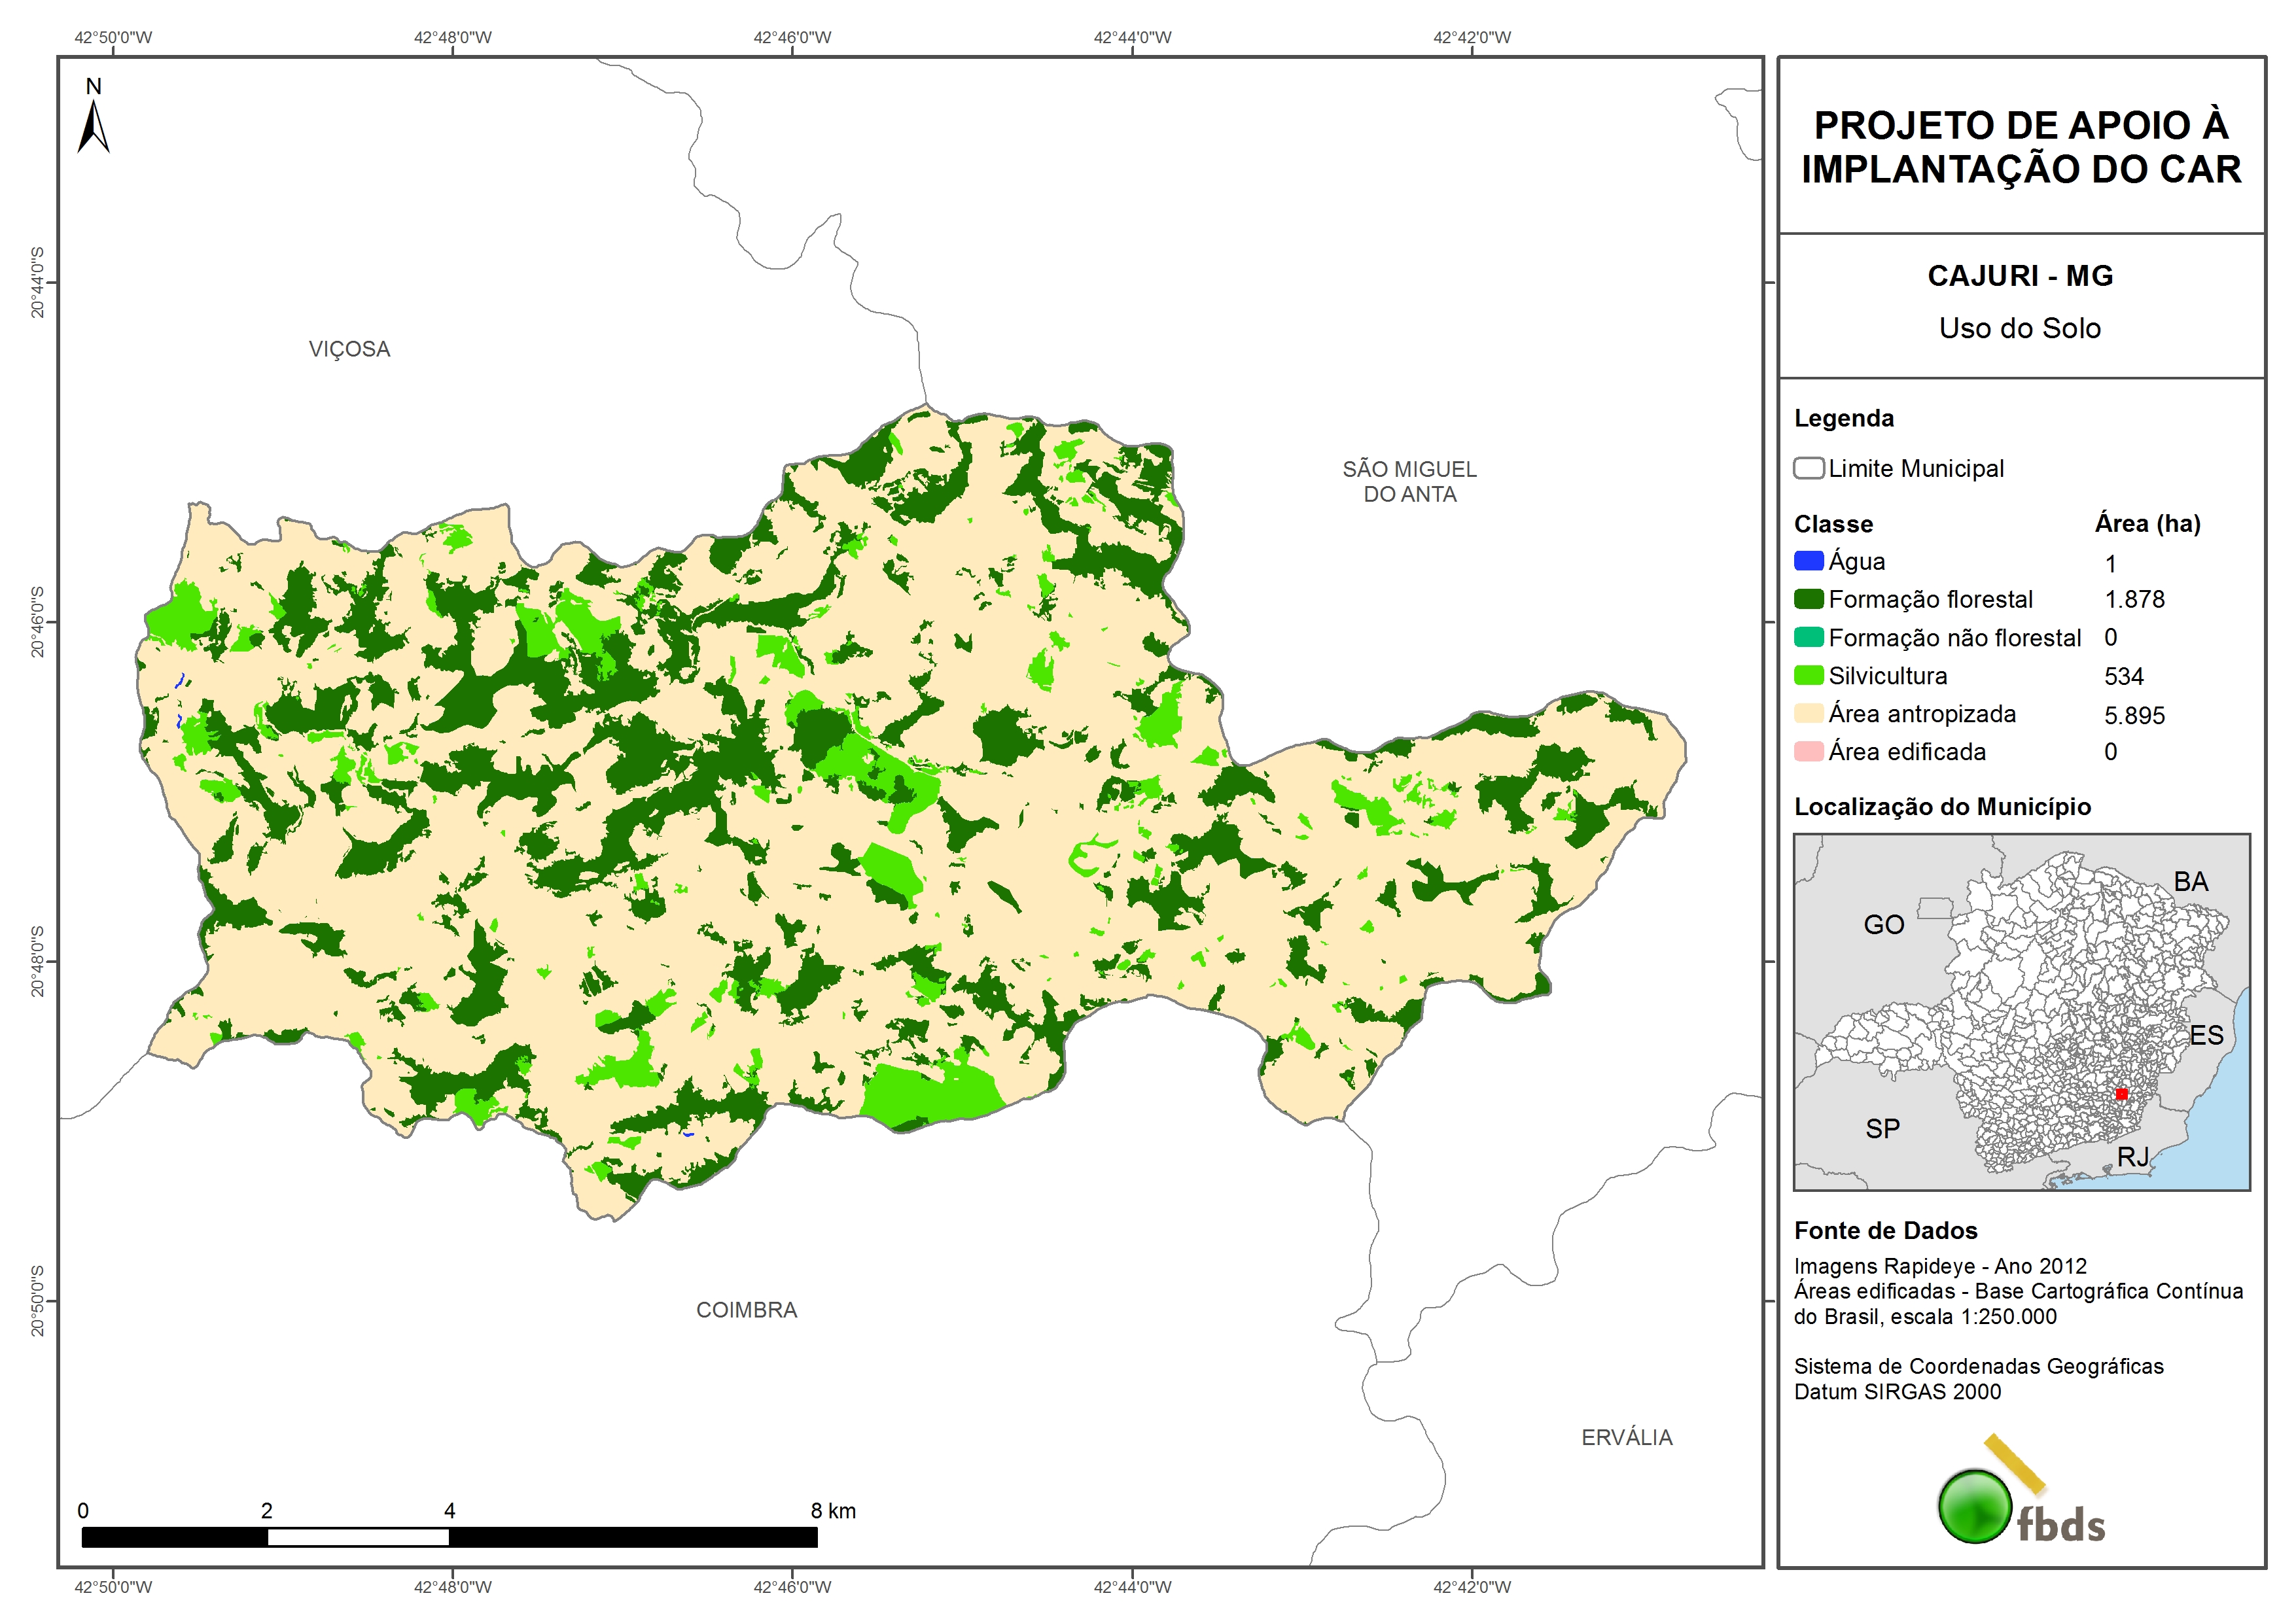Click the CAJURI - MG heading
Screen dimensions: 2296x1623
click(x=2020, y=276)
